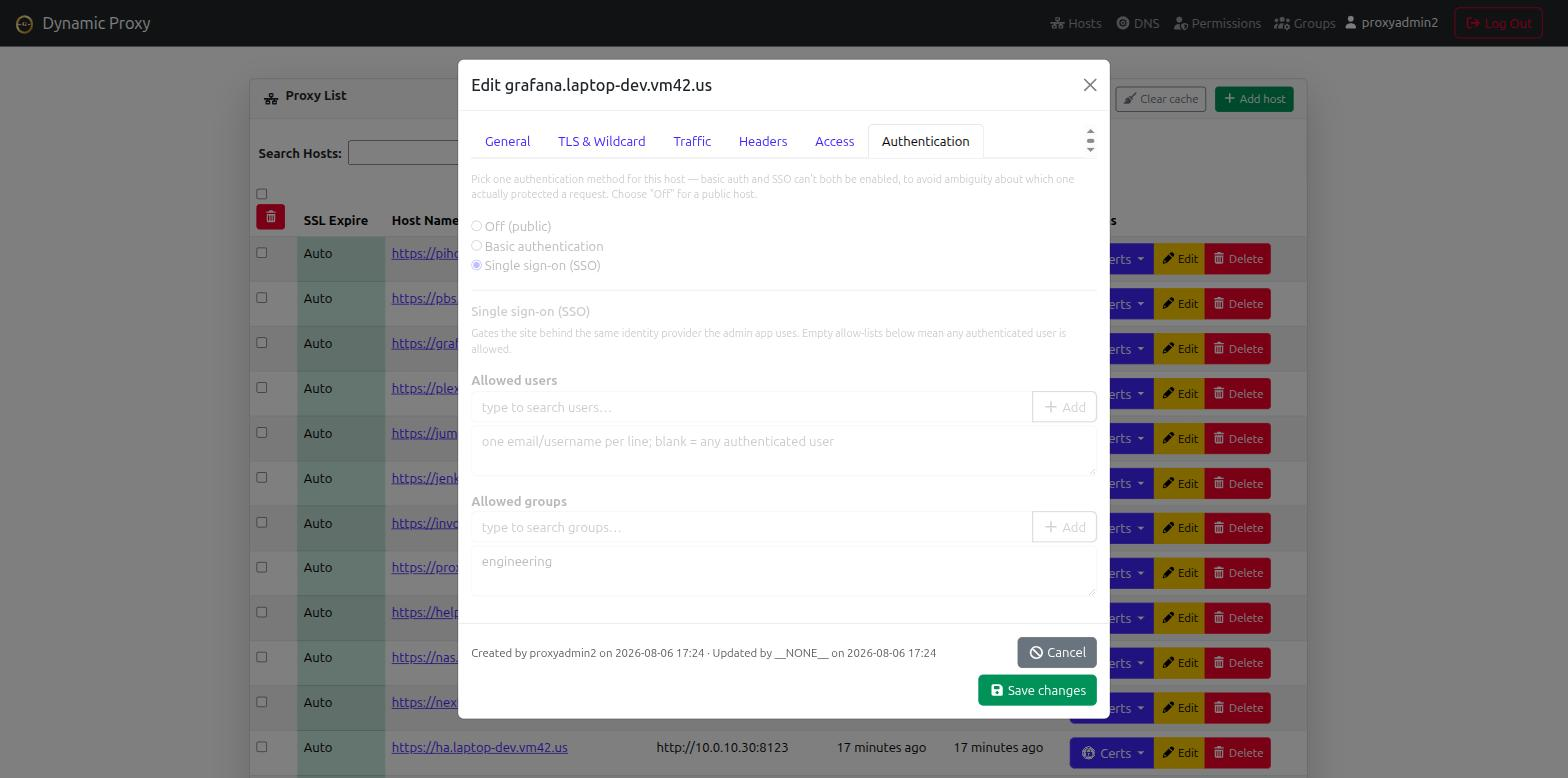Click the Search Hosts input field
Viewport: 1568px width, 778px height.
[403, 153]
